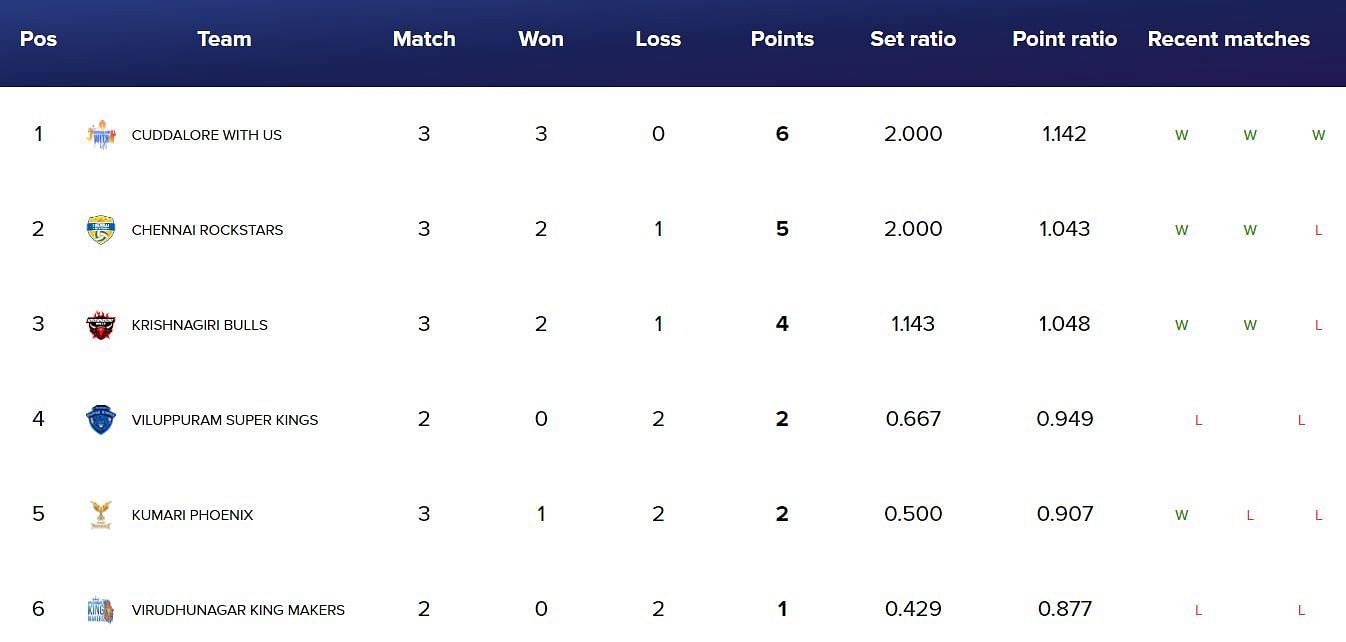Sort the table by the Points column
The image size is (1346, 642).
click(782, 39)
